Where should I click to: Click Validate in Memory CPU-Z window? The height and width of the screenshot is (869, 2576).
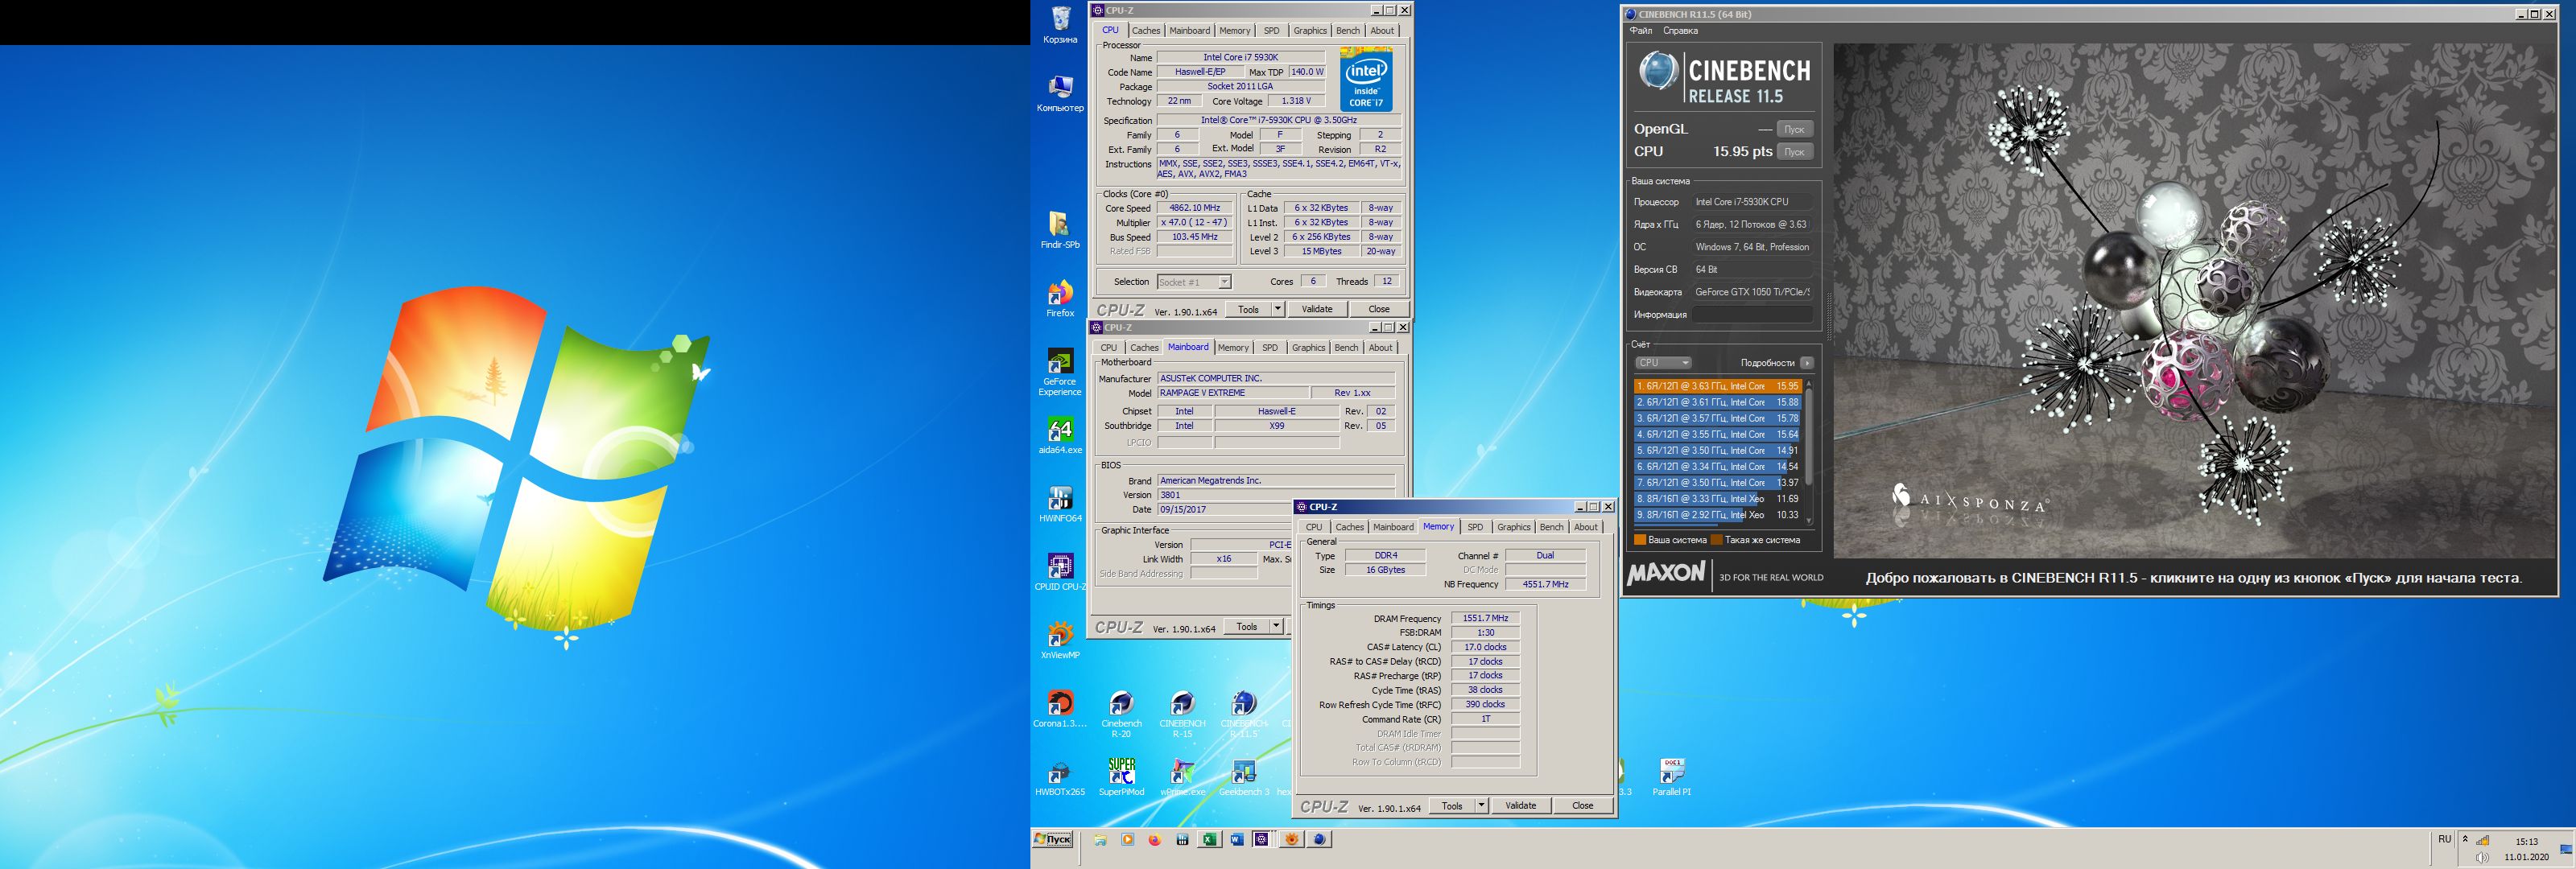tap(1520, 805)
